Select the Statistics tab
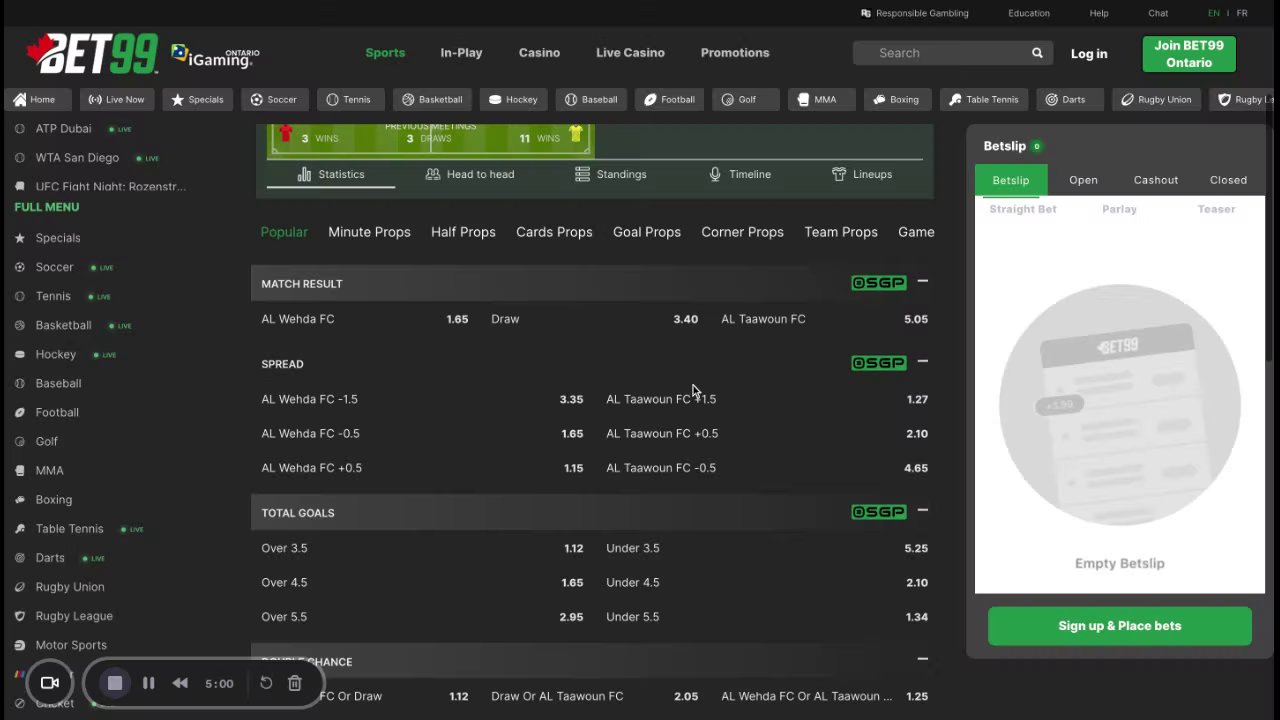 pyautogui.click(x=331, y=174)
